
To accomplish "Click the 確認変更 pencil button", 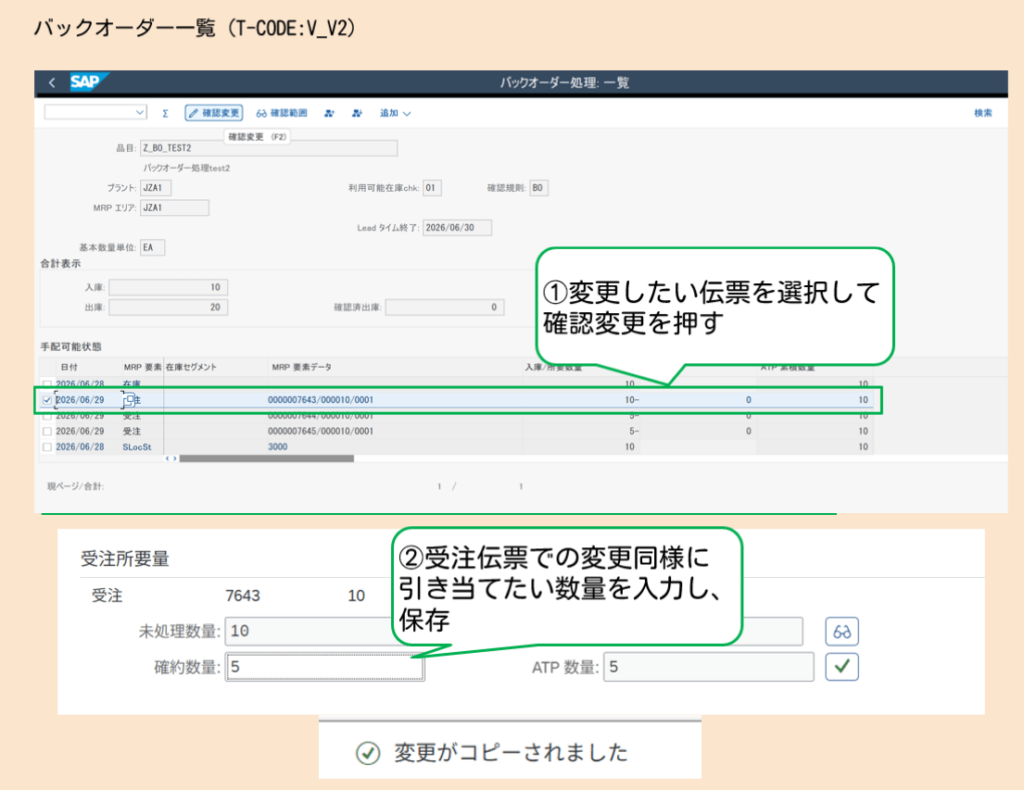I will (214, 113).
